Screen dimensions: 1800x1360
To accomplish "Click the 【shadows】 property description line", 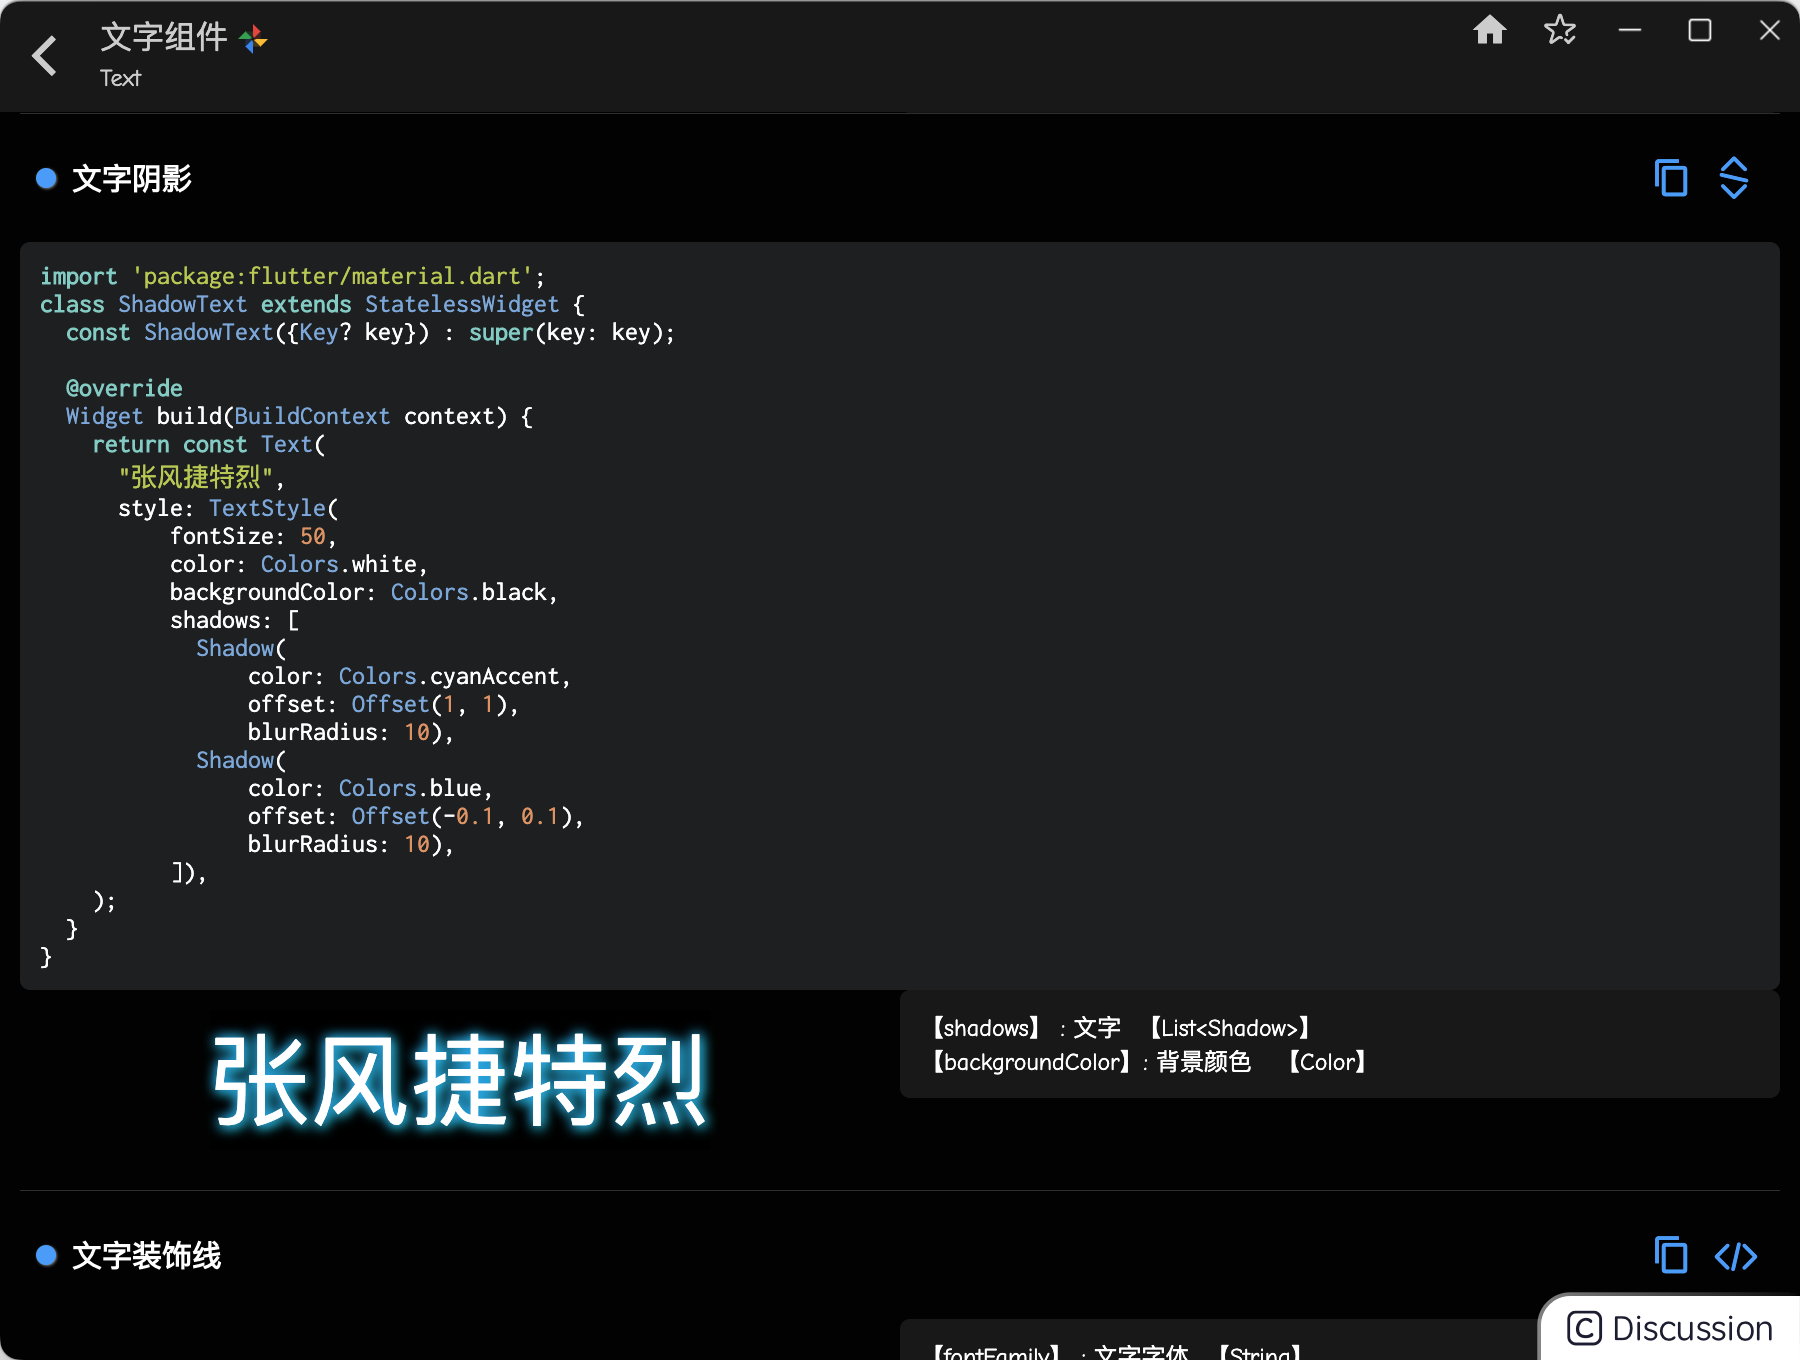I will tap(1122, 1028).
